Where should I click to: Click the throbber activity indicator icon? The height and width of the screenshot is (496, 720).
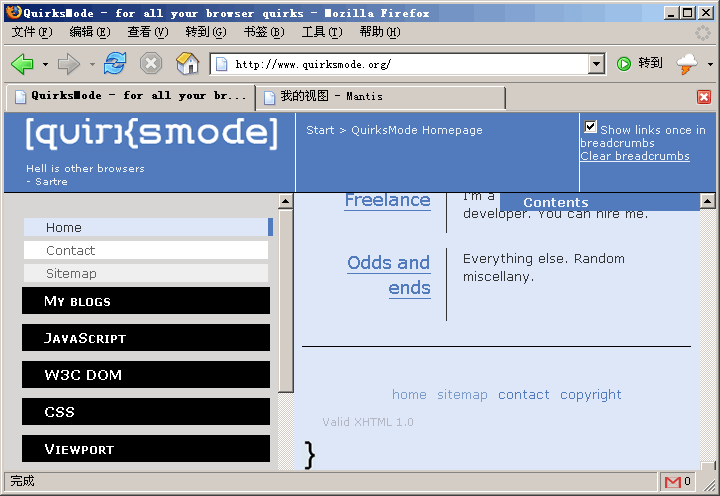coord(703,33)
